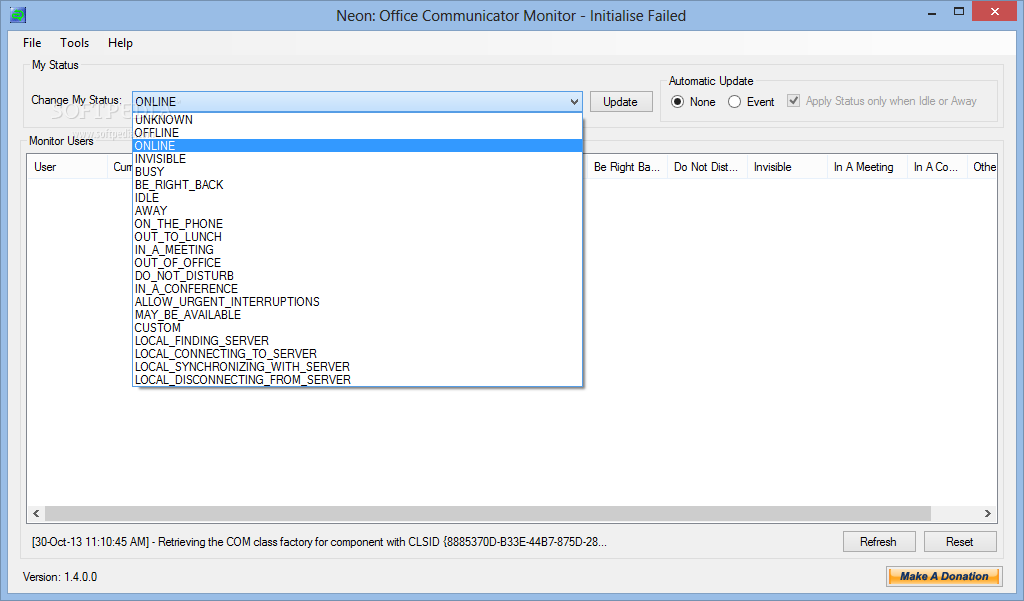Open the Help menu

pos(120,43)
